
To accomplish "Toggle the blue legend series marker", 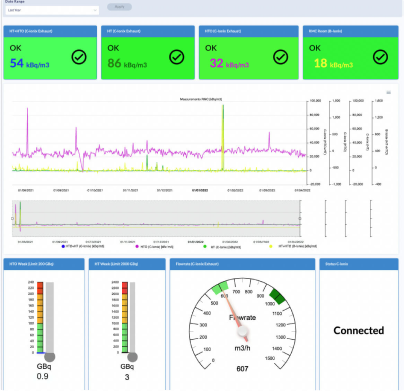I will 63,246.
